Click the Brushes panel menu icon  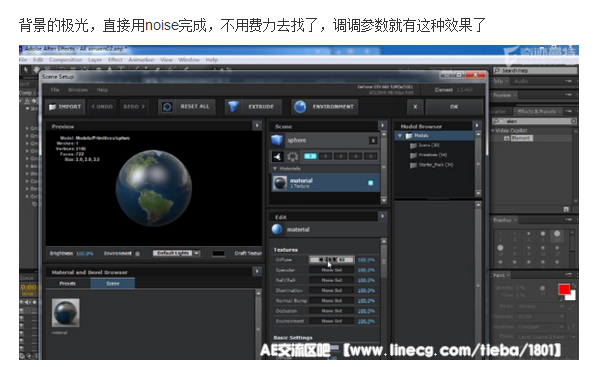pos(569,220)
